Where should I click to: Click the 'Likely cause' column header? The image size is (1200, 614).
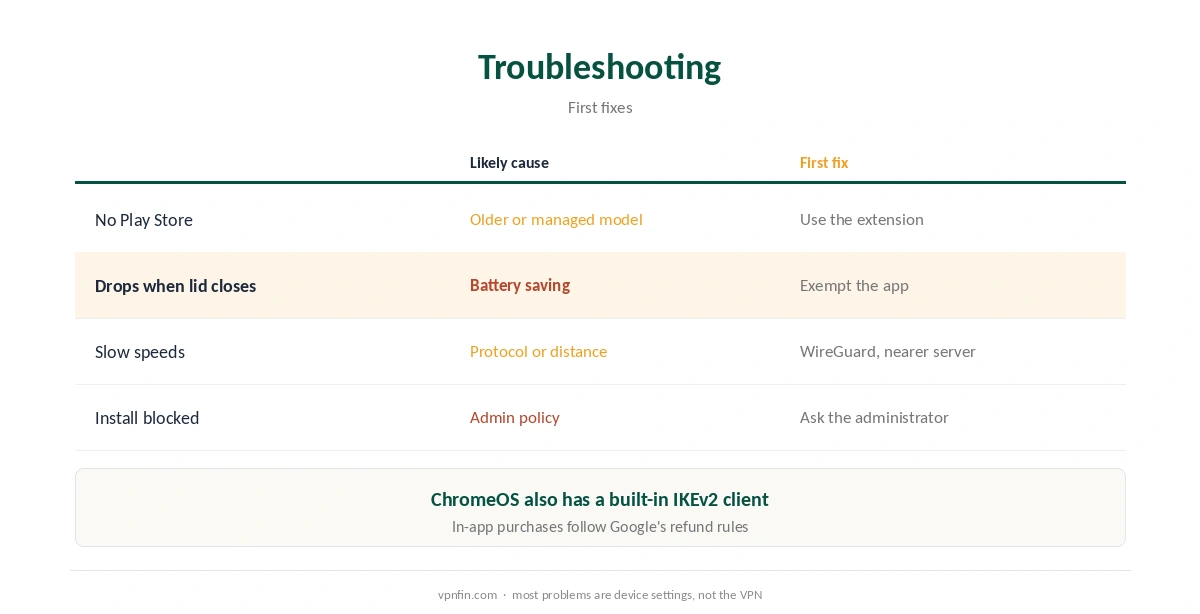click(x=509, y=163)
